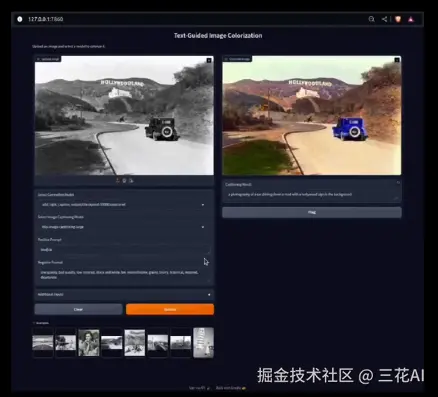The width and height of the screenshot is (438, 397).
Task: Select the tall last example thumbnail
Action: [x=203, y=342]
